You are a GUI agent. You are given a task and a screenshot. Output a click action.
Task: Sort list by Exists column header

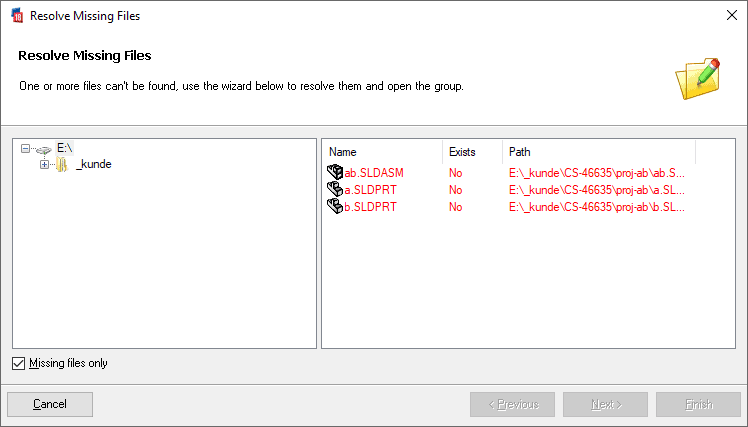point(472,152)
